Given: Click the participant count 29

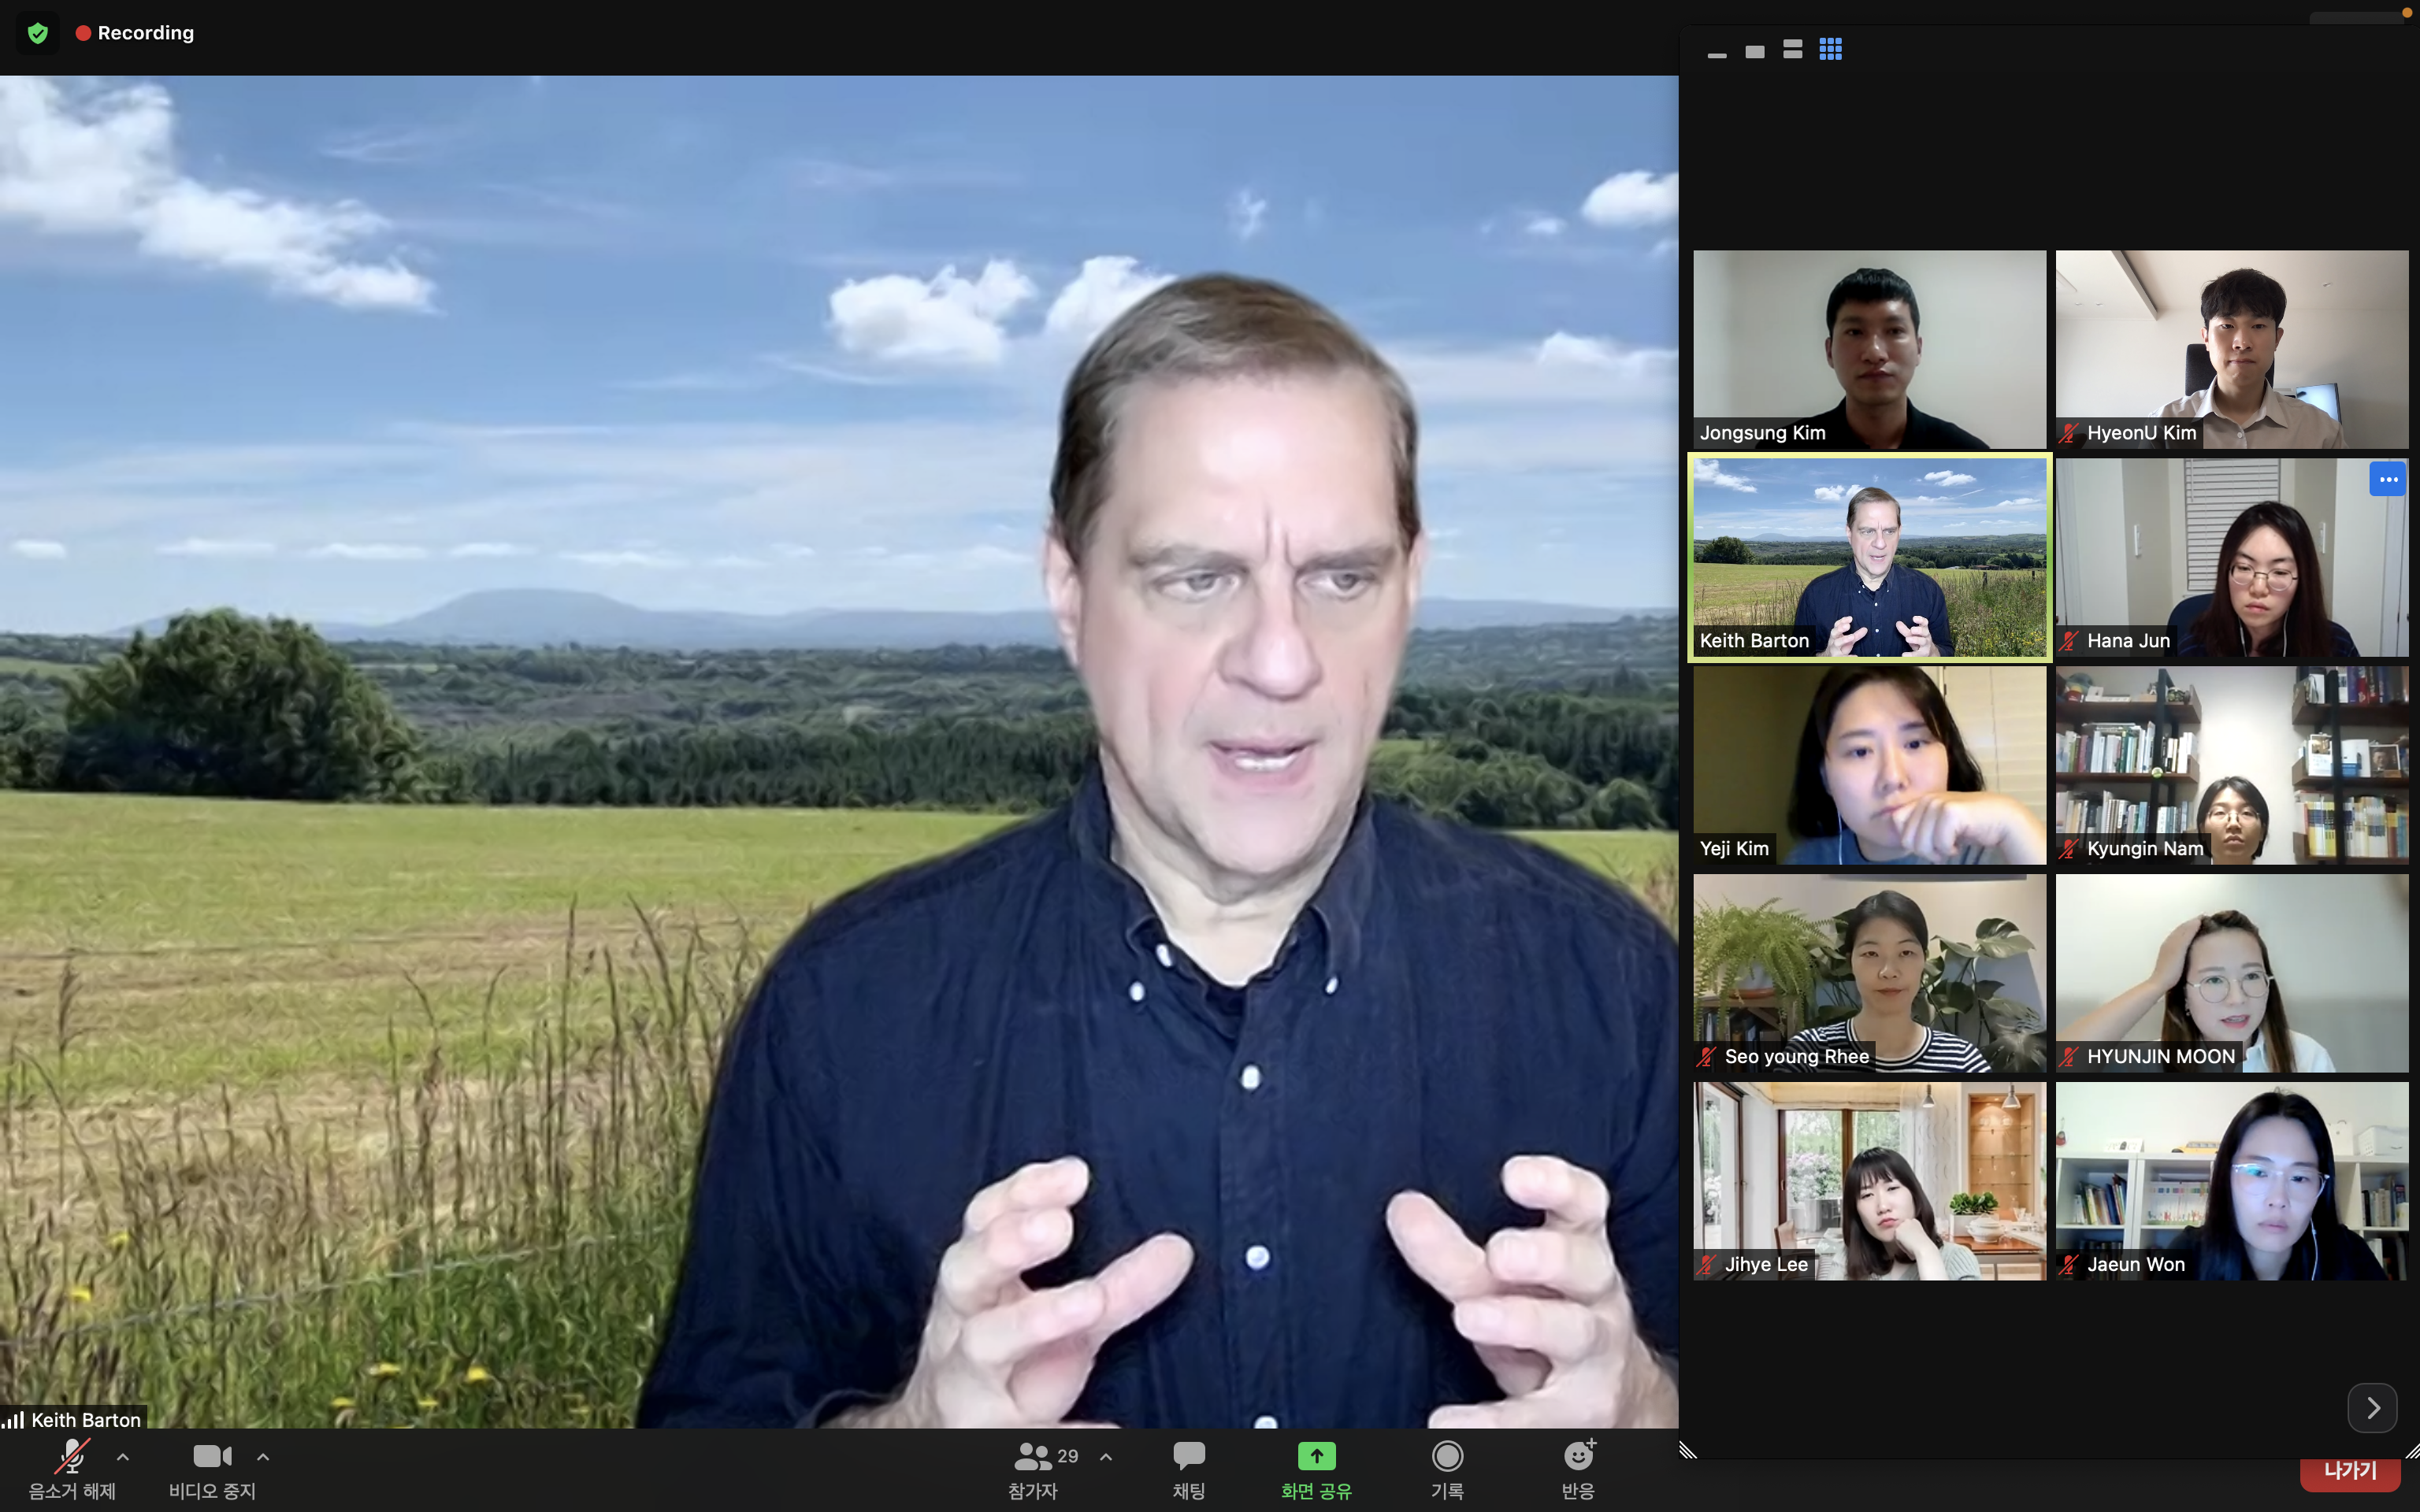Looking at the screenshot, I should click(x=1068, y=1456).
